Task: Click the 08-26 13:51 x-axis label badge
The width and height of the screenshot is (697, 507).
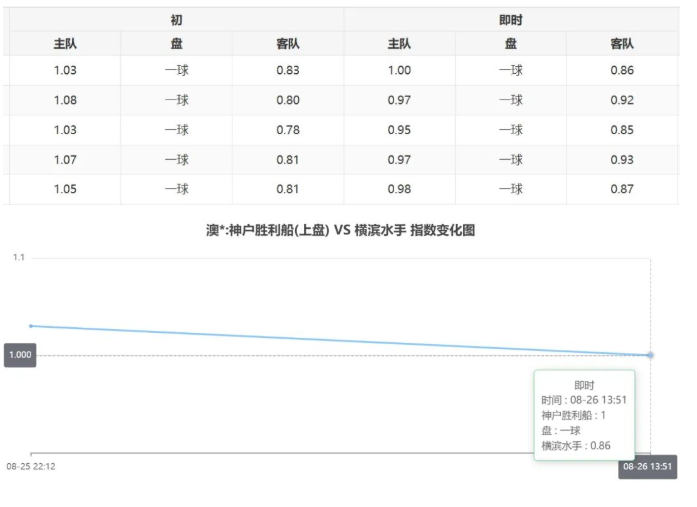Action: (648, 467)
